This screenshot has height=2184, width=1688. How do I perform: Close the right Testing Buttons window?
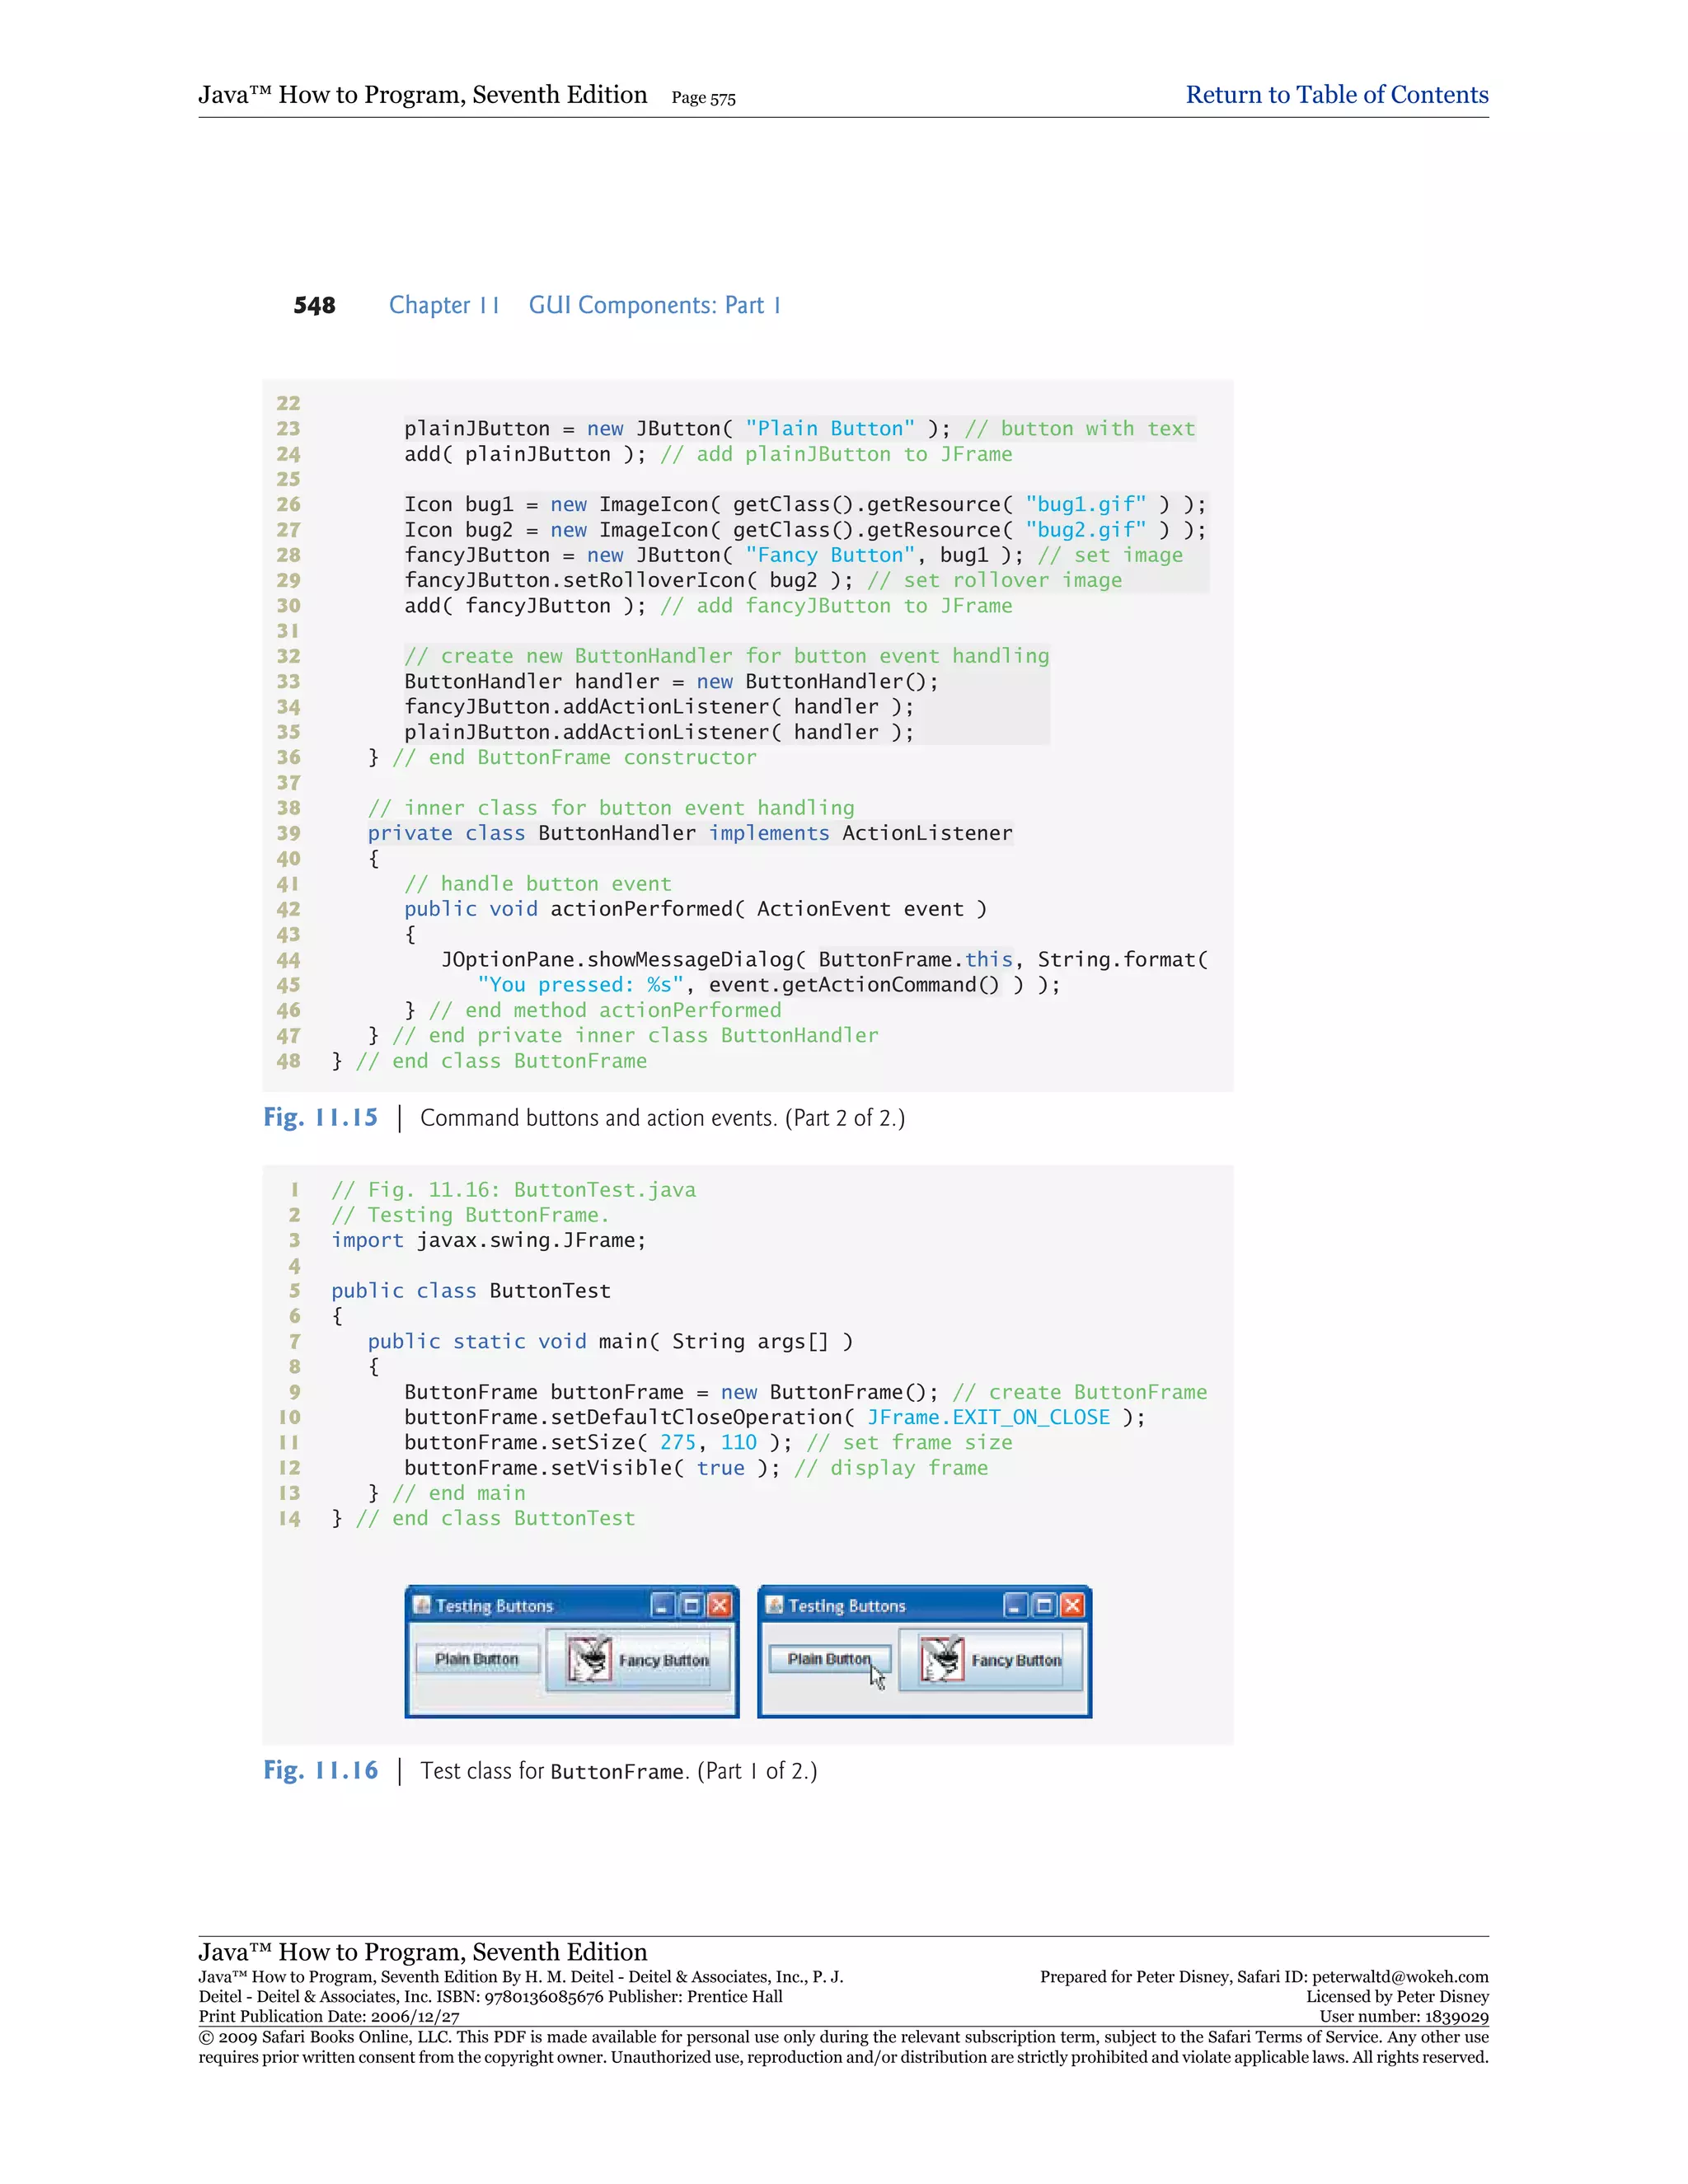click(x=1072, y=1606)
